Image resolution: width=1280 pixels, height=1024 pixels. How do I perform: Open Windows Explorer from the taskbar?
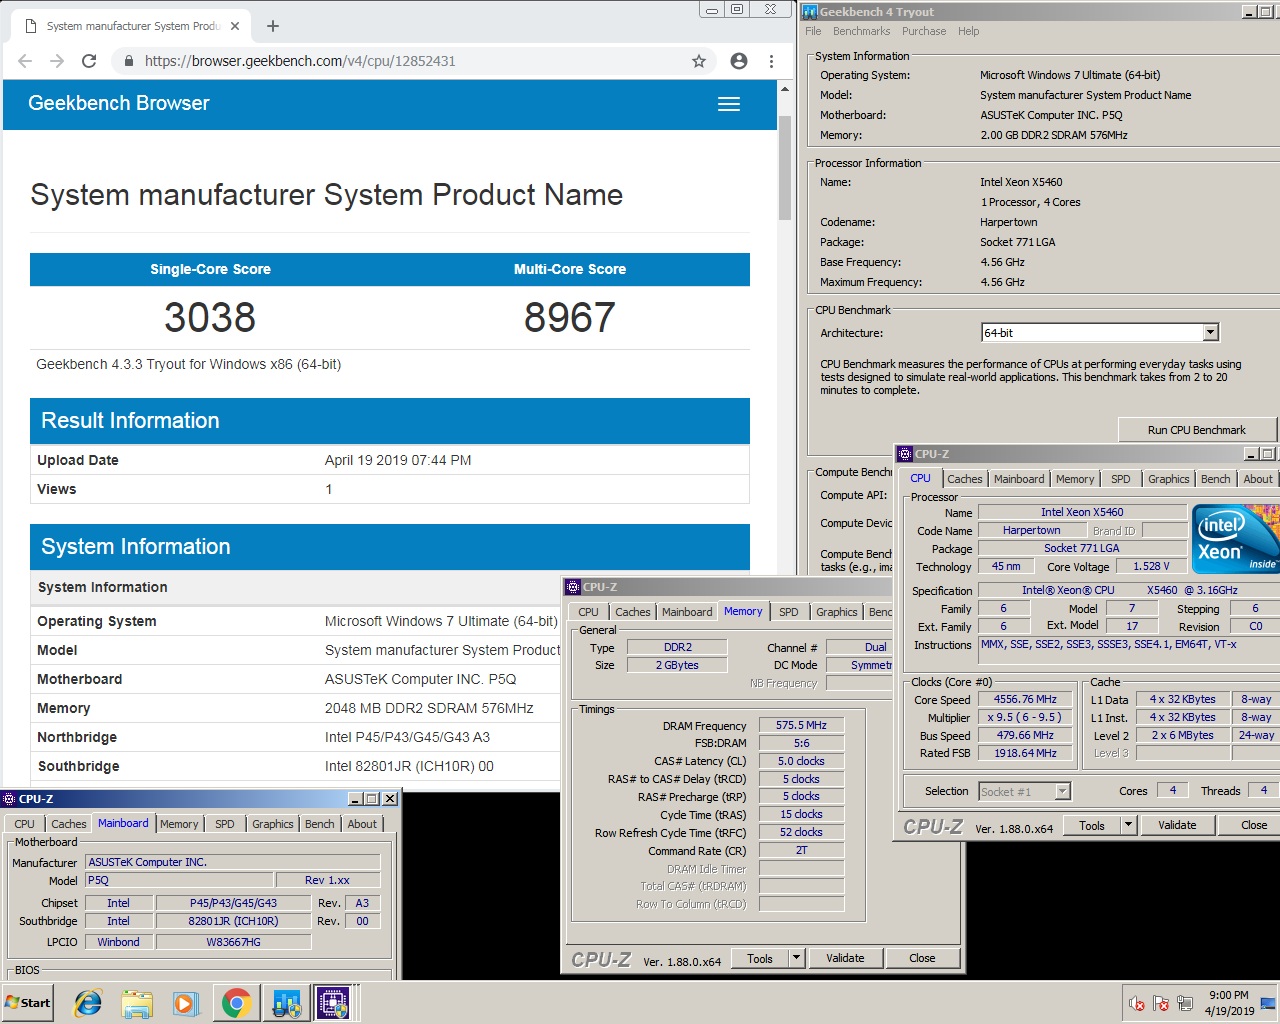pyautogui.click(x=137, y=1003)
